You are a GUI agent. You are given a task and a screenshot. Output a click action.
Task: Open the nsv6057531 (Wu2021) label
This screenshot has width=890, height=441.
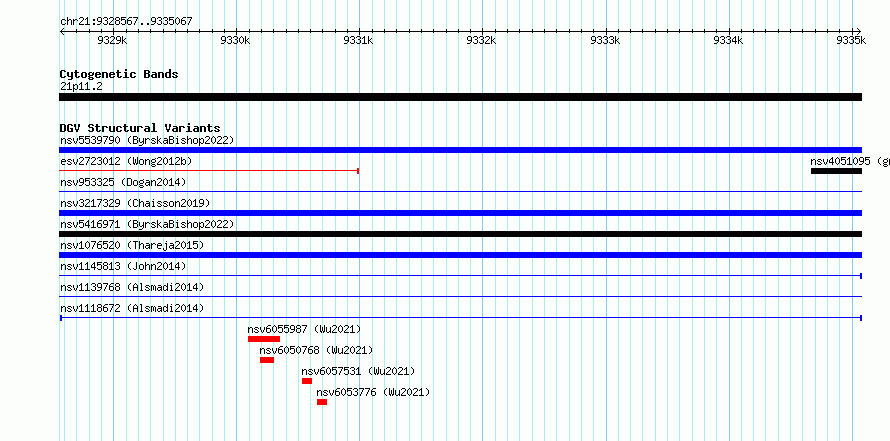pos(358,371)
